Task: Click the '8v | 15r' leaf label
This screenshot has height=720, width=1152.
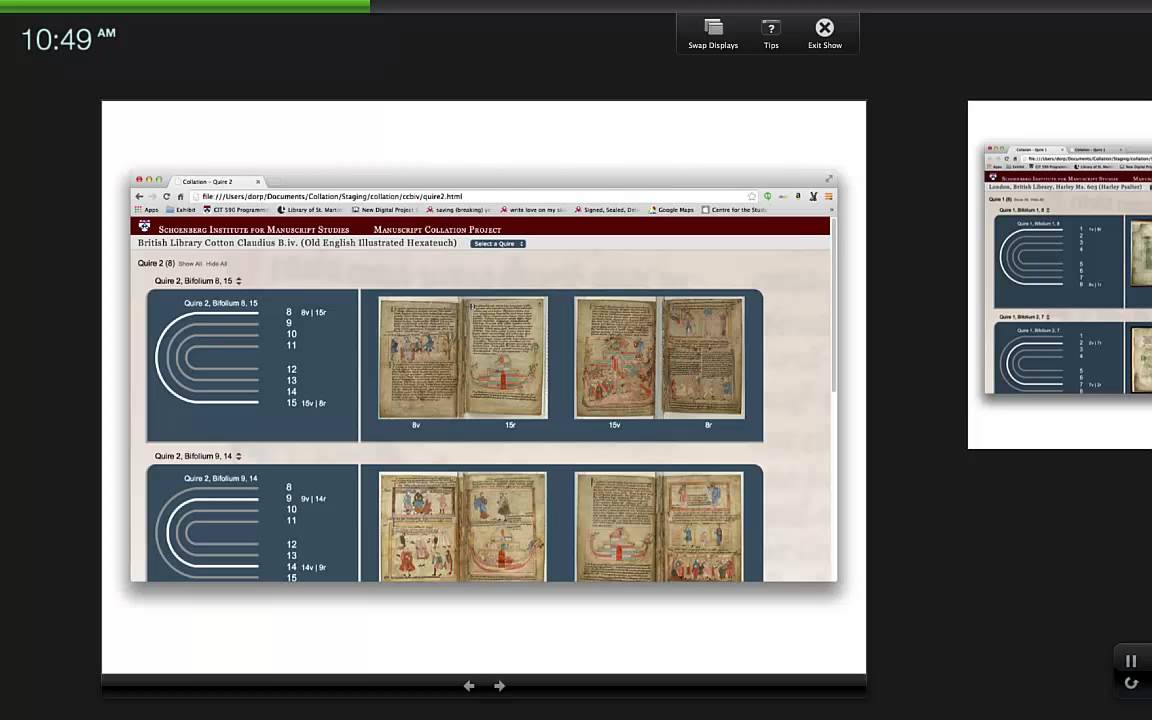Action: click(313, 312)
